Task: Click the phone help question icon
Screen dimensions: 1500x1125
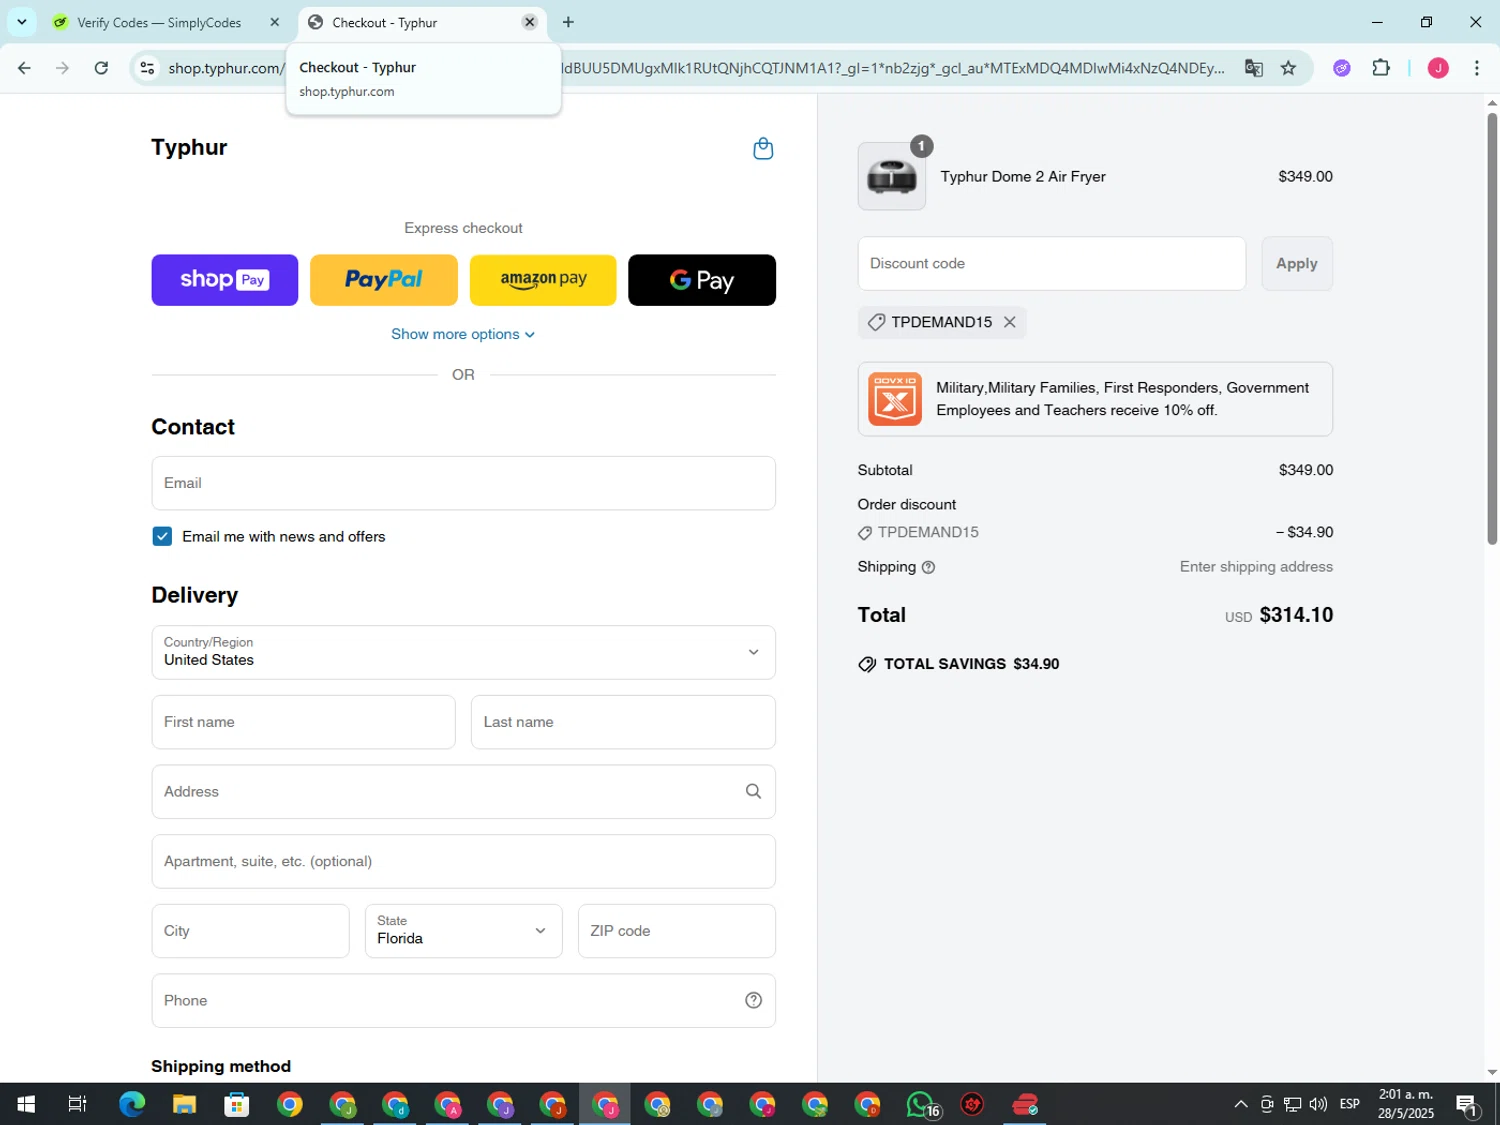Action: [x=753, y=1001]
